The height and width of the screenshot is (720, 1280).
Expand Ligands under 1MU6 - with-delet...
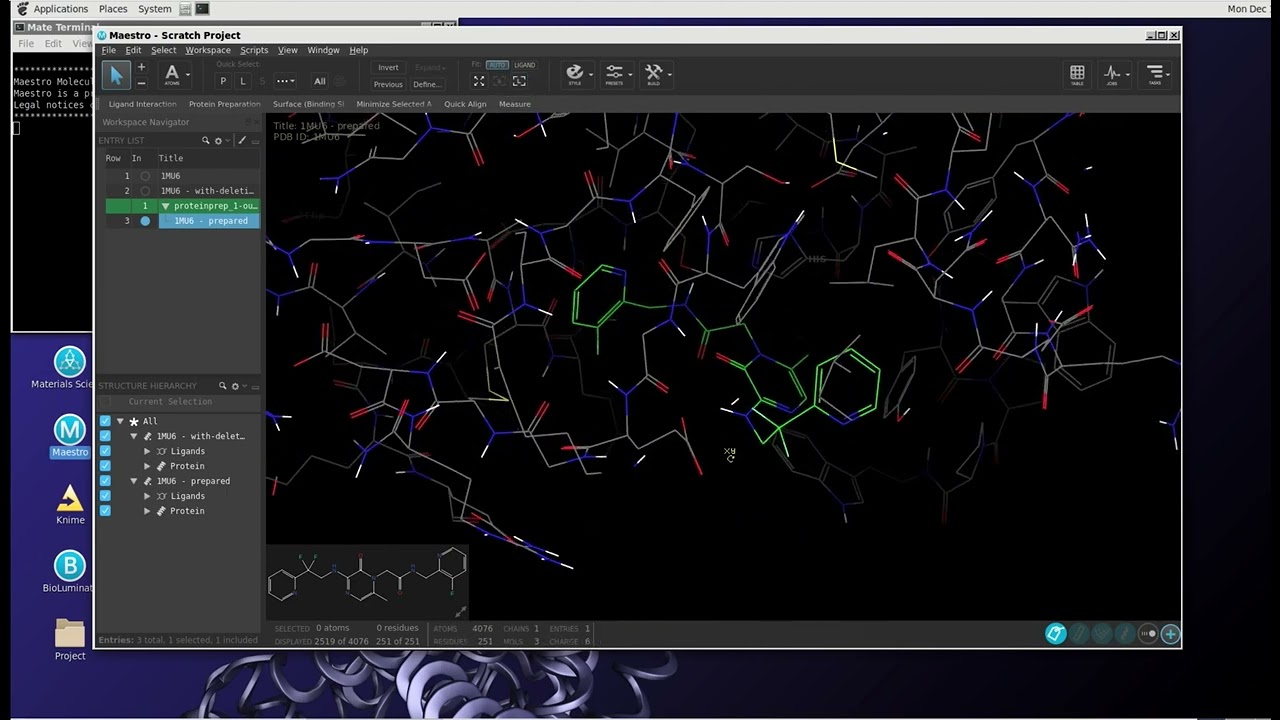(x=148, y=451)
